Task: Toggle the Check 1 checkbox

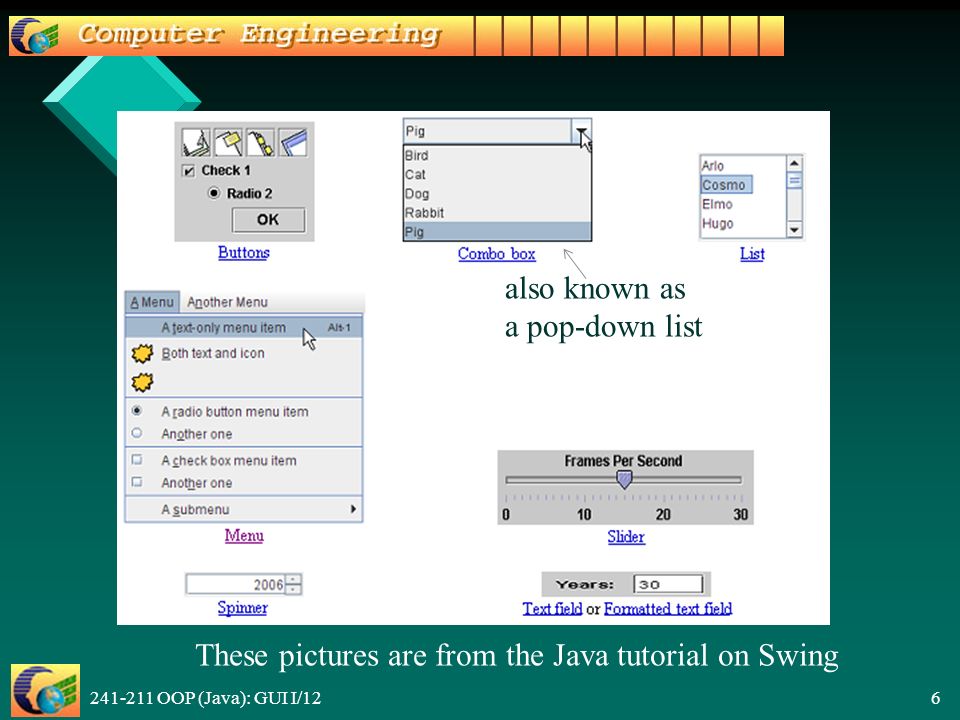Action: click(x=189, y=171)
